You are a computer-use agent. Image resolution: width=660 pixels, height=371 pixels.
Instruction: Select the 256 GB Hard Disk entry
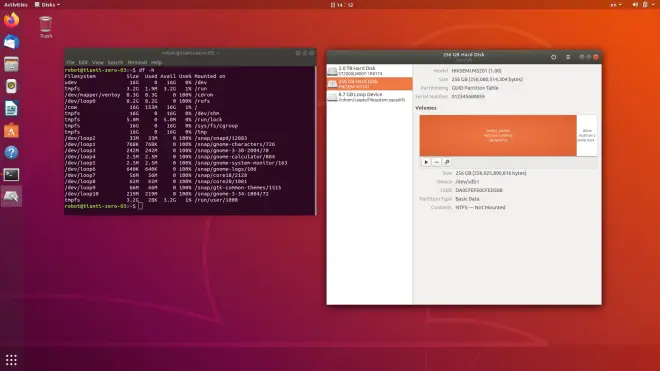click(370, 84)
